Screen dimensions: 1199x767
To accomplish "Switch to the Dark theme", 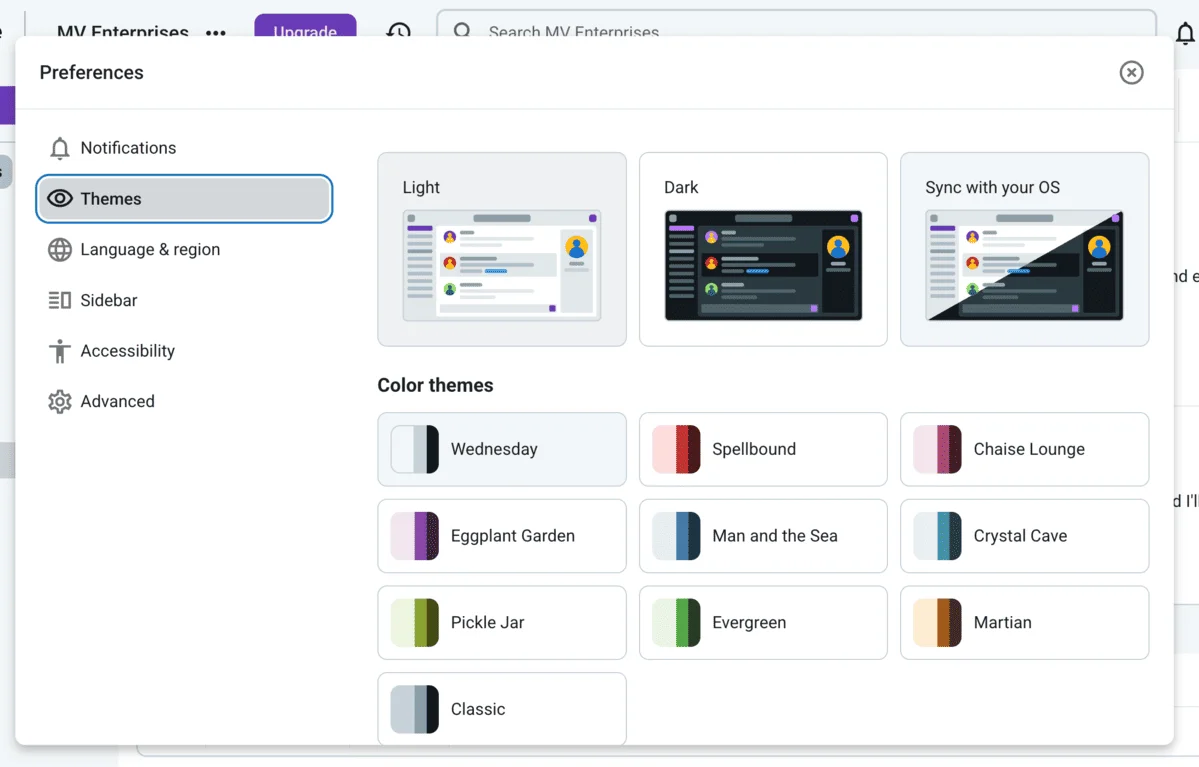I will pos(762,249).
